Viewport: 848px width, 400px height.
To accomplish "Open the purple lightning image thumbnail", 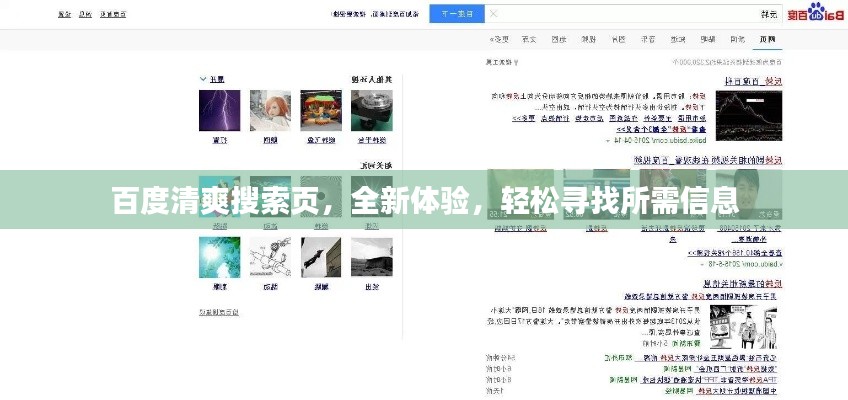I will coord(219,110).
